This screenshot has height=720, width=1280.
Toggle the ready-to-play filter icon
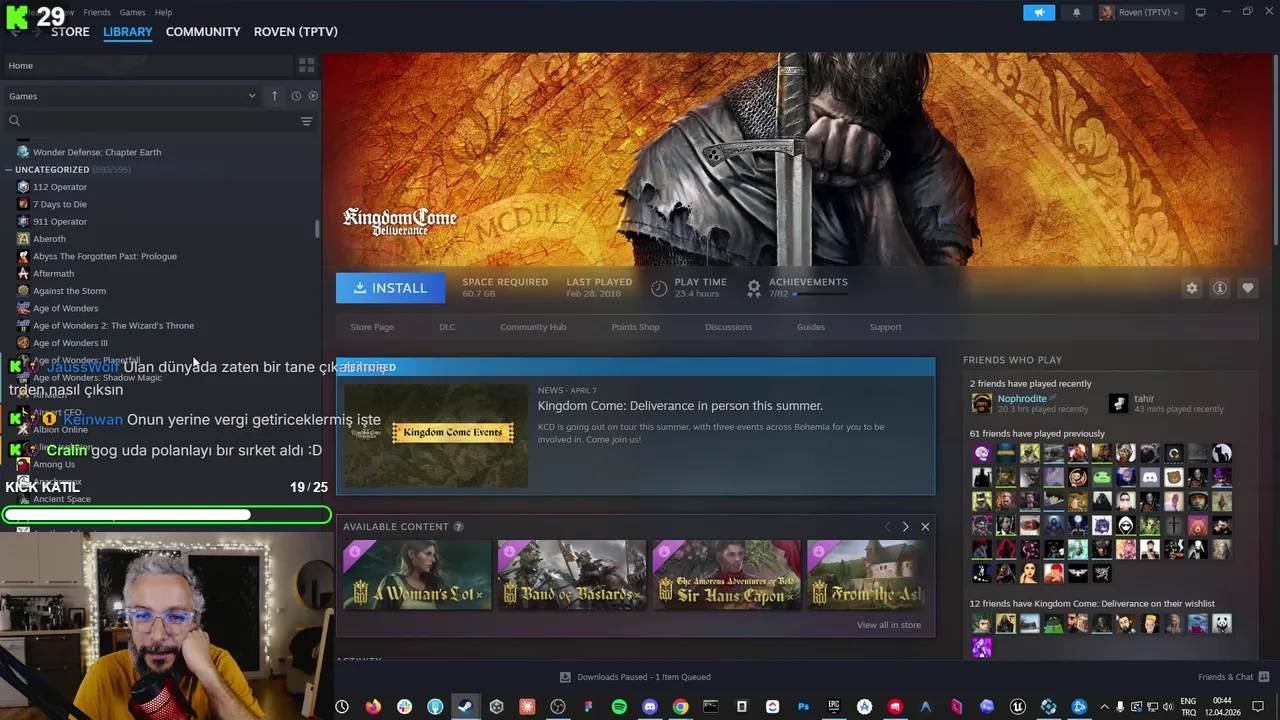(x=313, y=96)
